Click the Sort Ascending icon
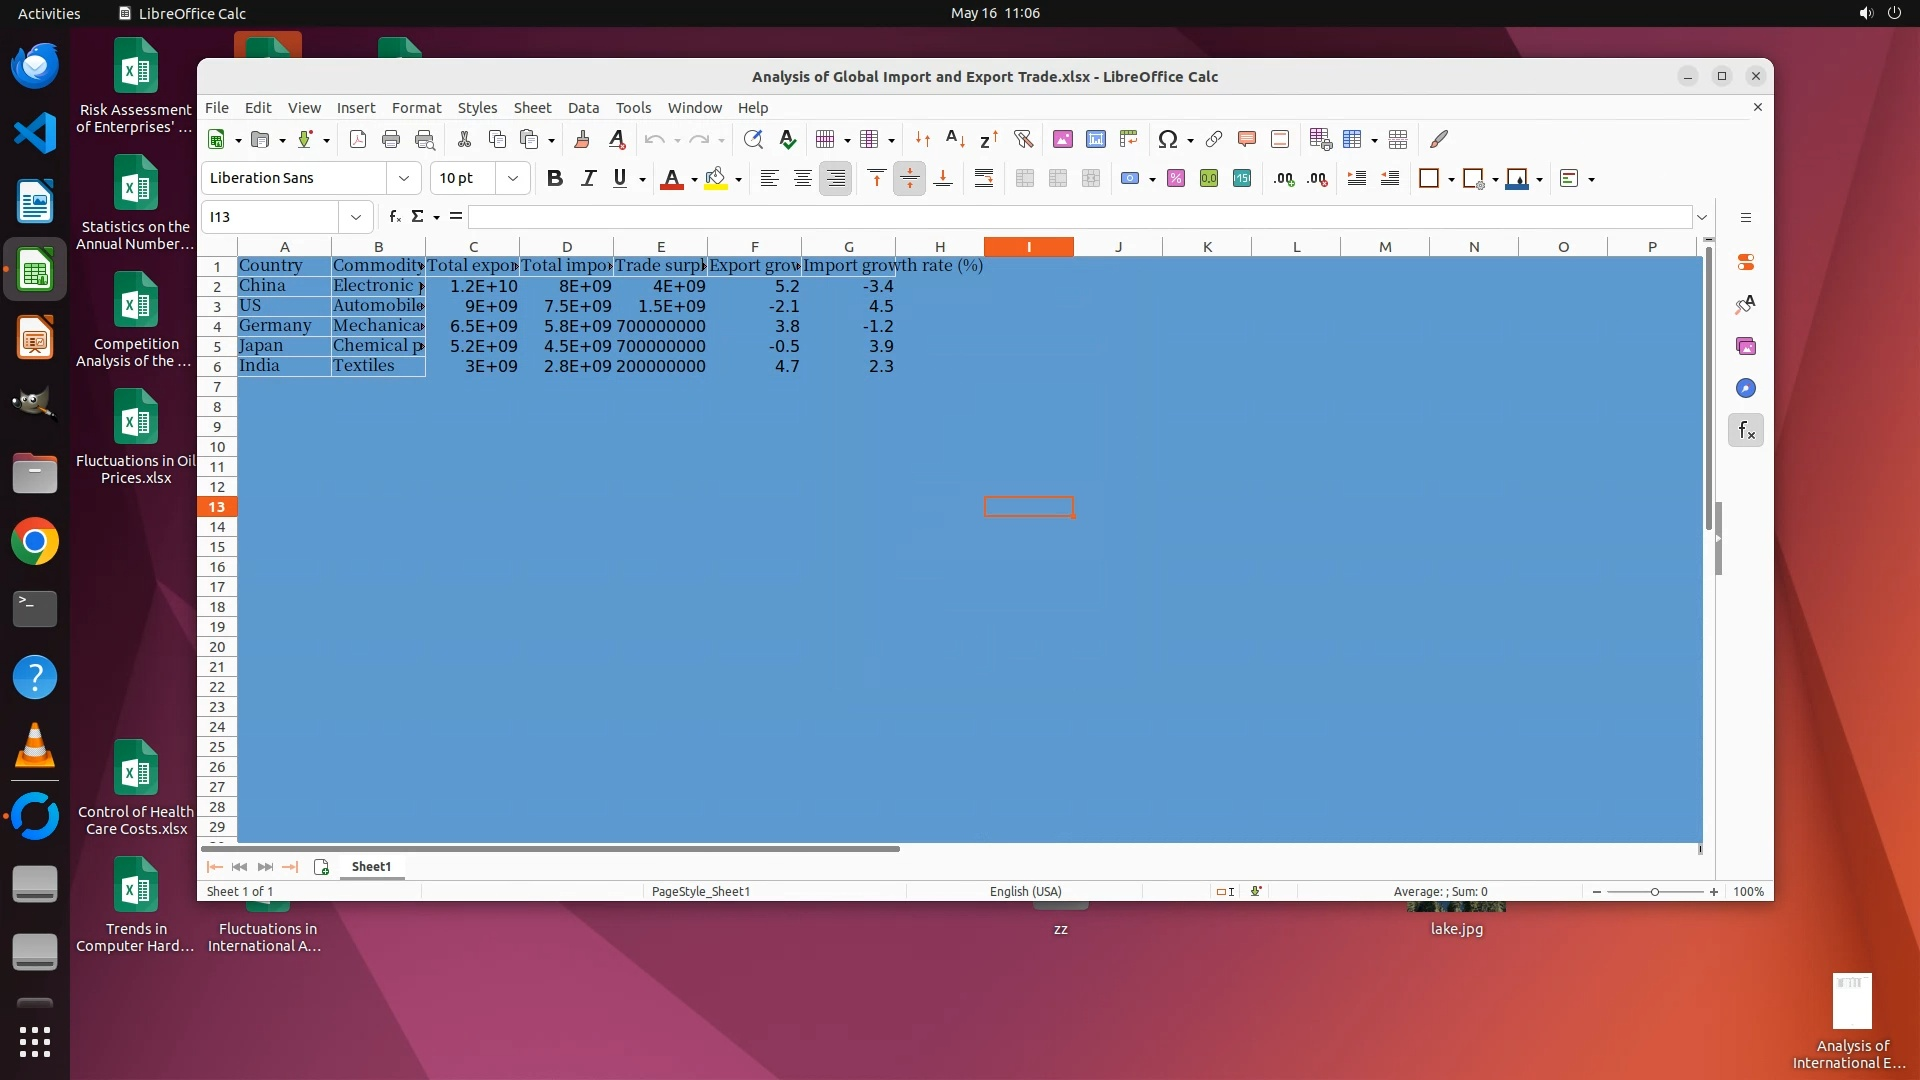This screenshot has width=1920, height=1080. click(955, 140)
